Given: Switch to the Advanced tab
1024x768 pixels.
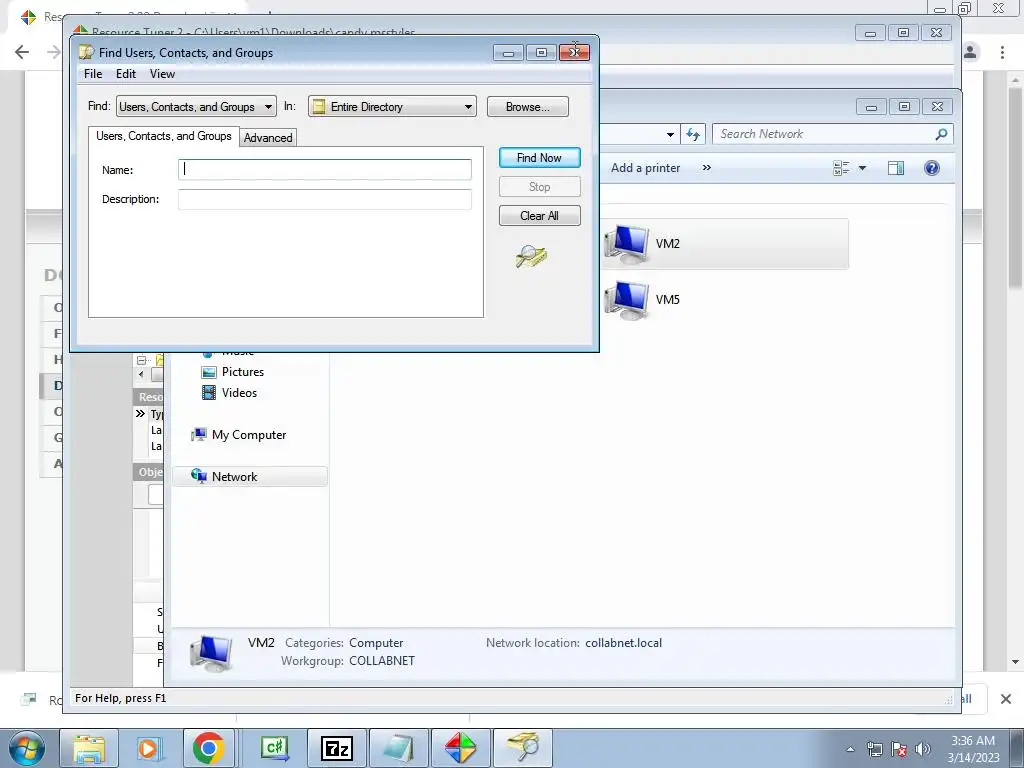Looking at the screenshot, I should [268, 138].
